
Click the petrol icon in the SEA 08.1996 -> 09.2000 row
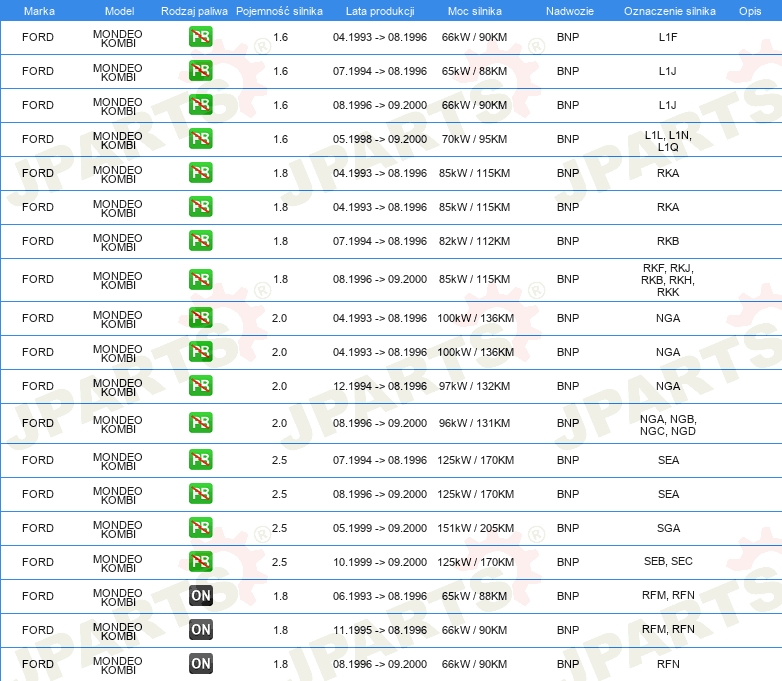pyautogui.click(x=200, y=493)
